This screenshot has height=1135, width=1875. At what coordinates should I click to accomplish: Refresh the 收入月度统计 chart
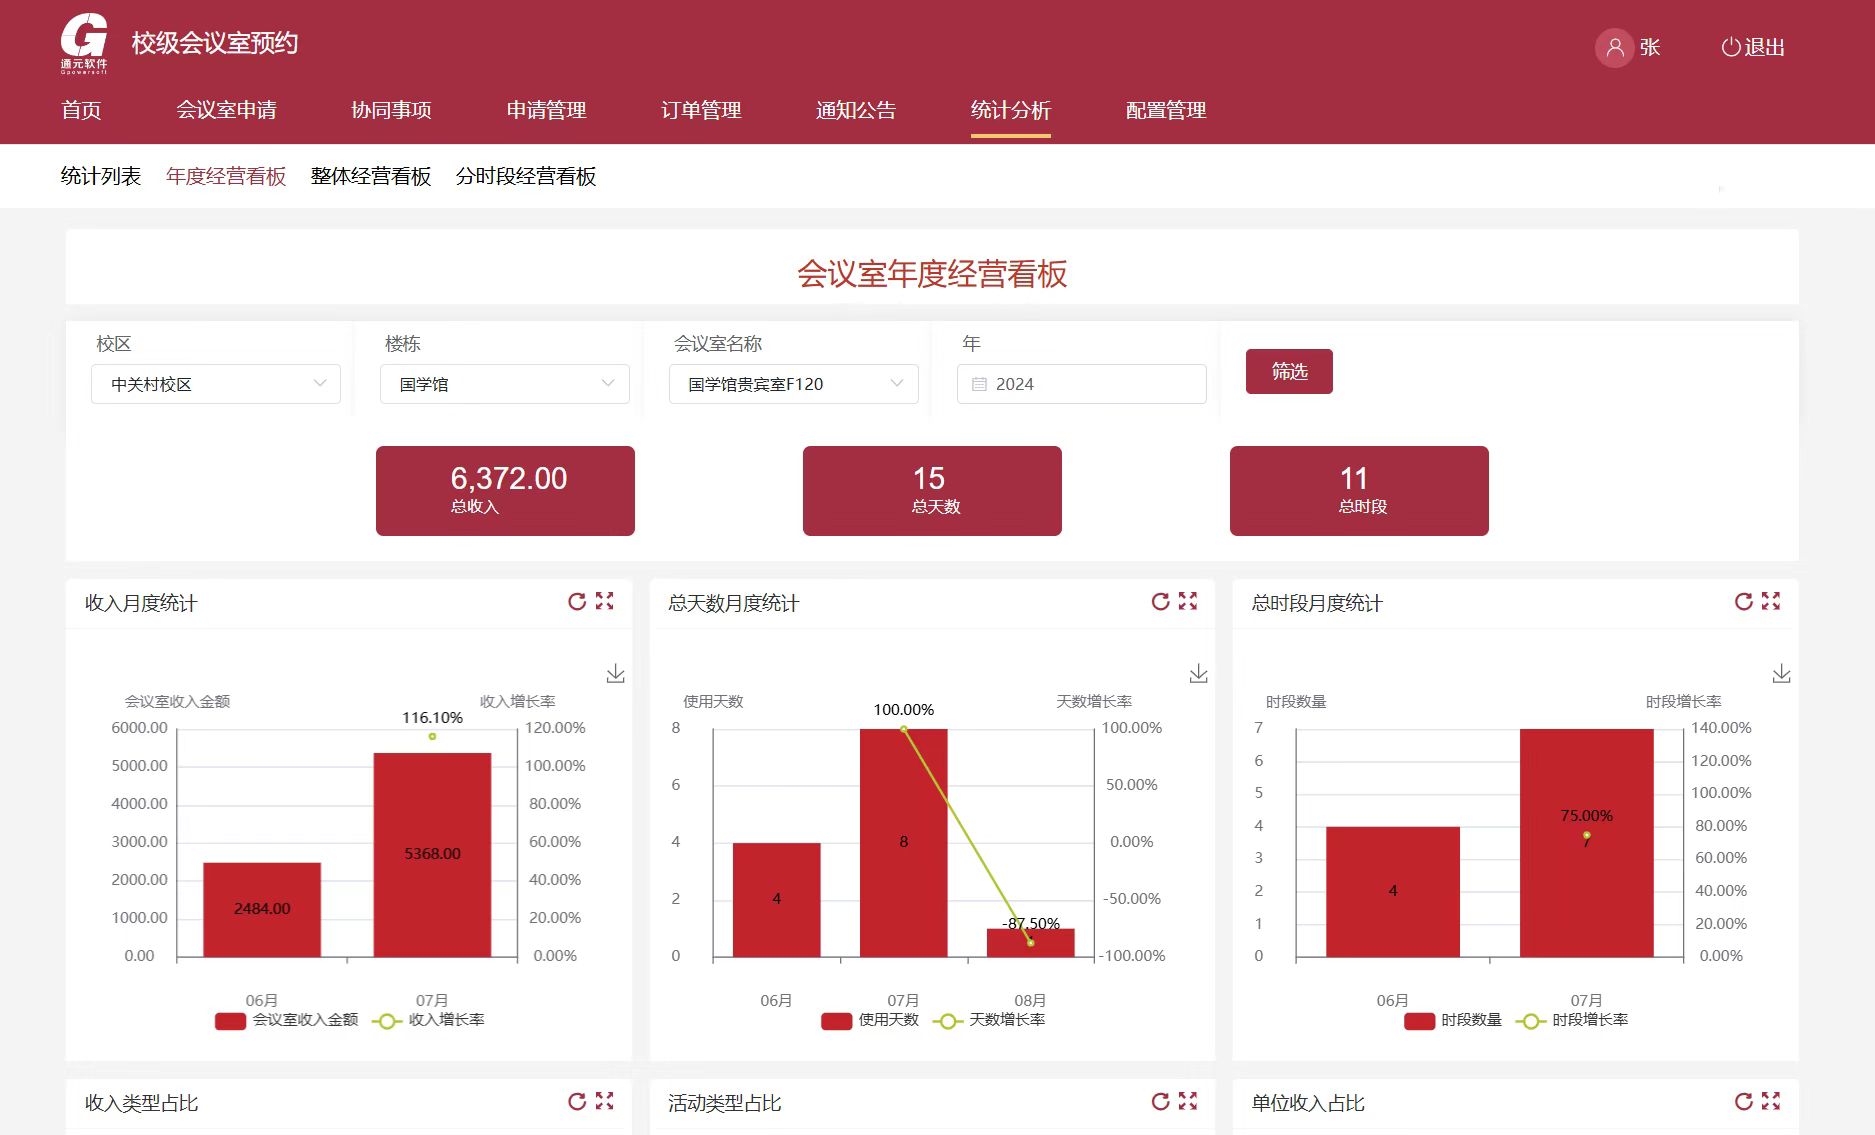[x=577, y=601]
